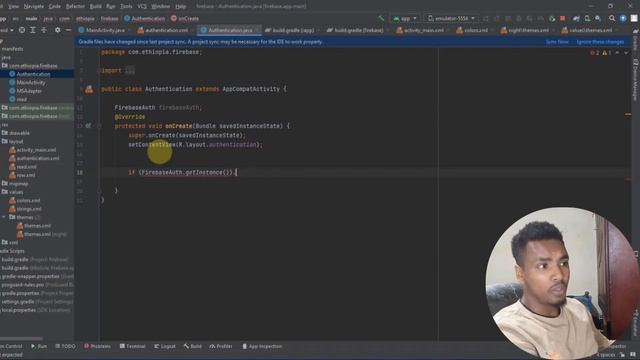
Task: Open the Device Manager toolbar icon
Action: pos(587,18)
